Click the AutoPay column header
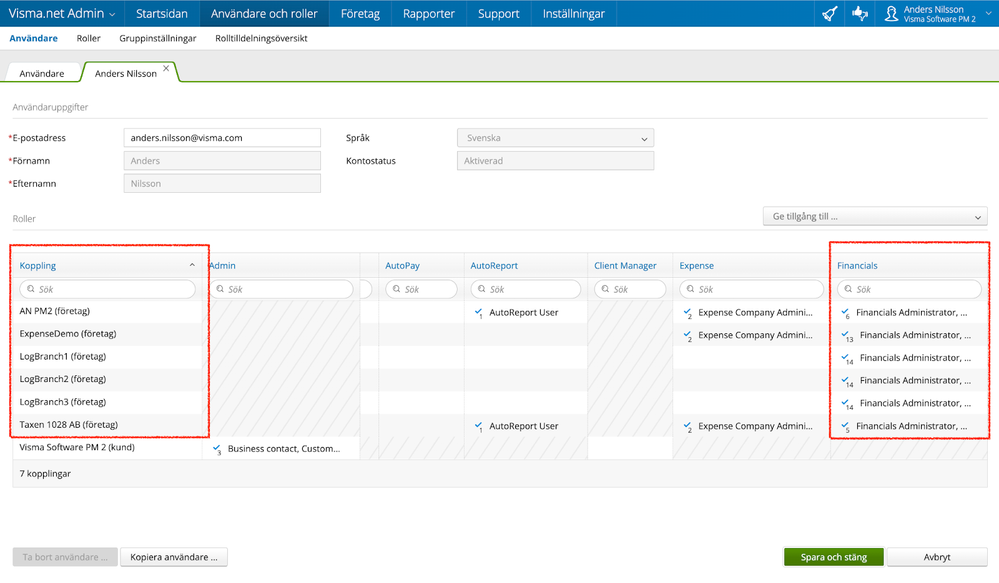 402,266
